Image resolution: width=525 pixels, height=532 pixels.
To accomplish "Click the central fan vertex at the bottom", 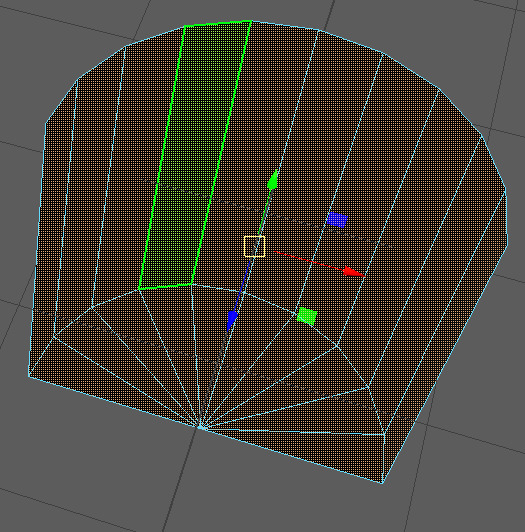I will (202, 428).
